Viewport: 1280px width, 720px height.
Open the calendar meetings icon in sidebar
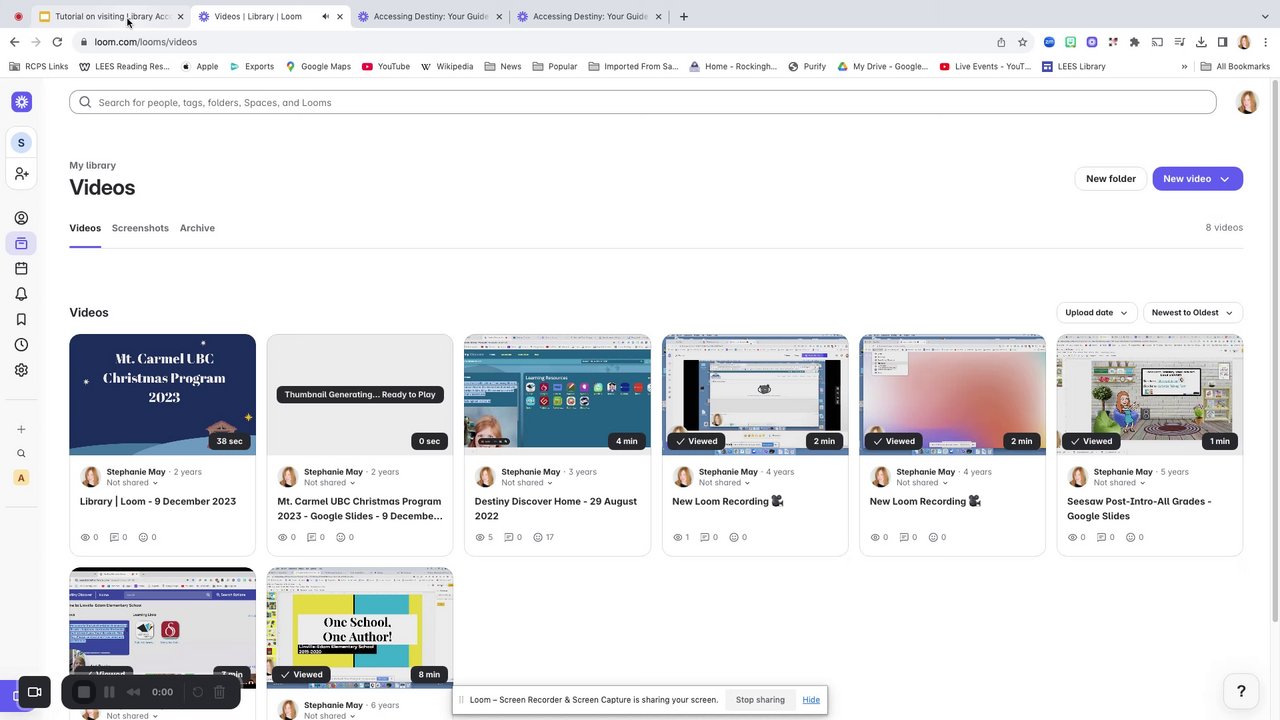point(21,268)
